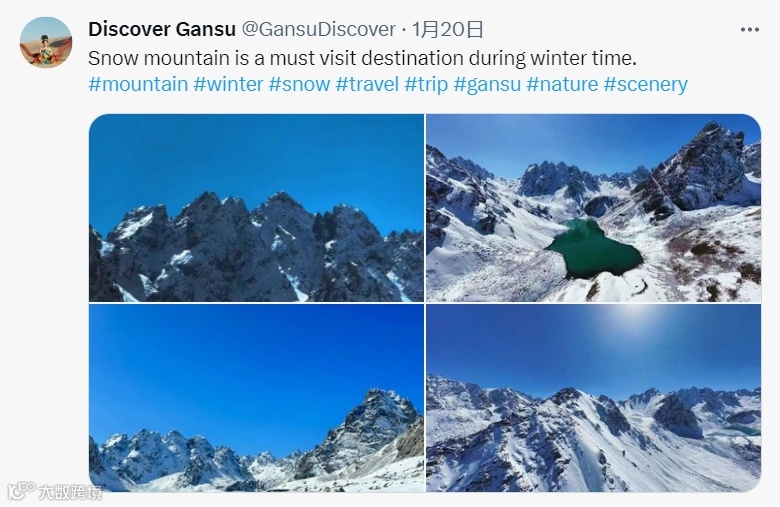Open the Discover Gansu account name
The width and height of the screenshot is (780, 507).
coord(162,29)
